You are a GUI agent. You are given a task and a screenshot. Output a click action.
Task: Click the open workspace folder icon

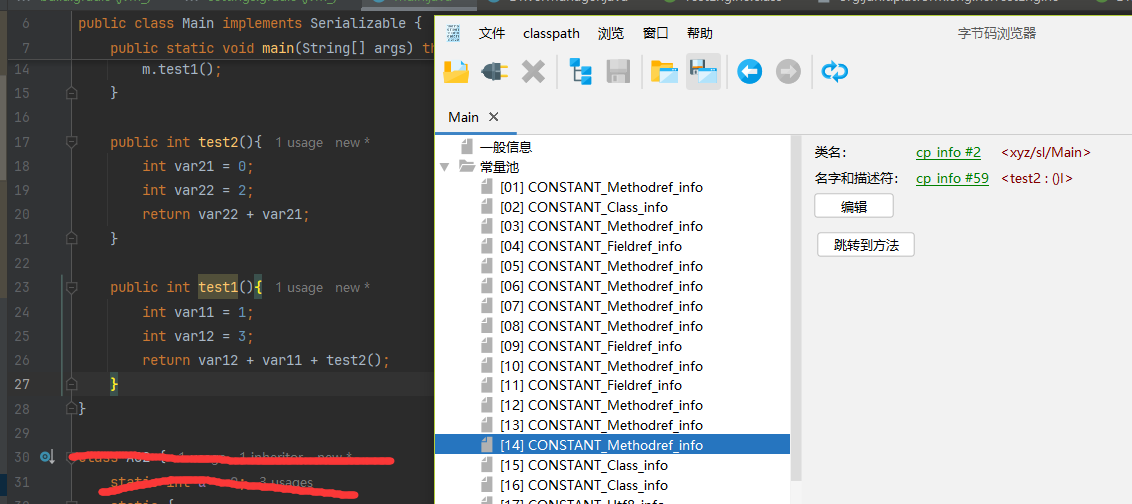(x=664, y=72)
